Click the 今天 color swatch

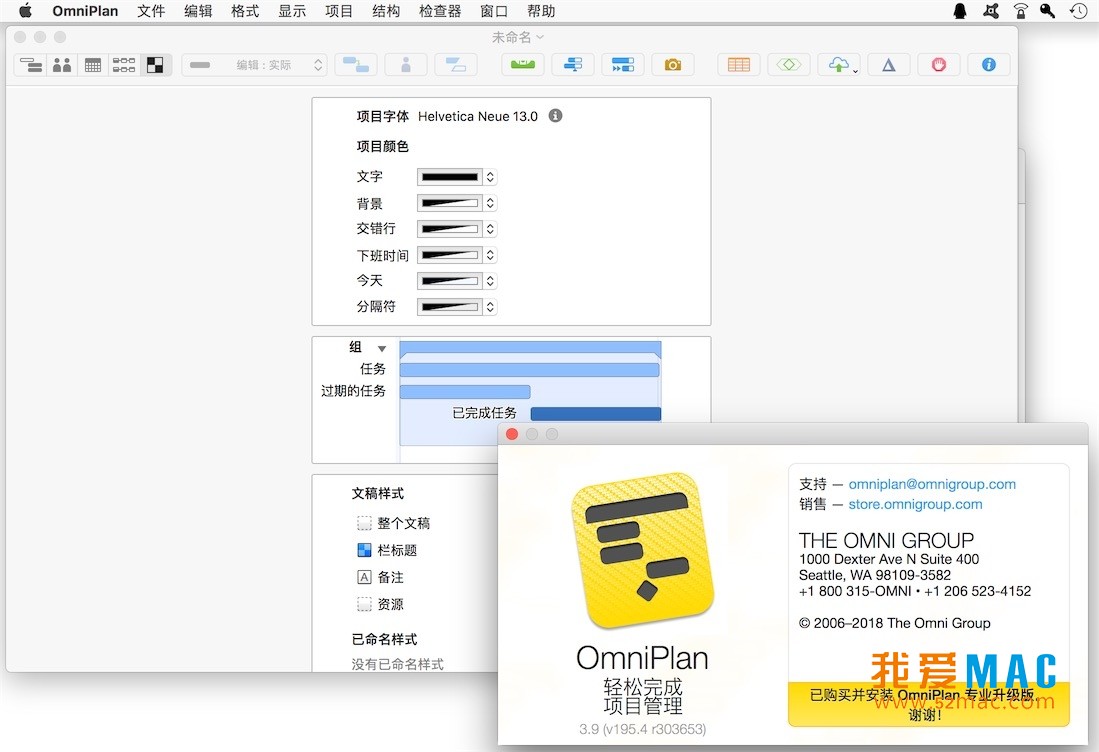[x=449, y=281]
